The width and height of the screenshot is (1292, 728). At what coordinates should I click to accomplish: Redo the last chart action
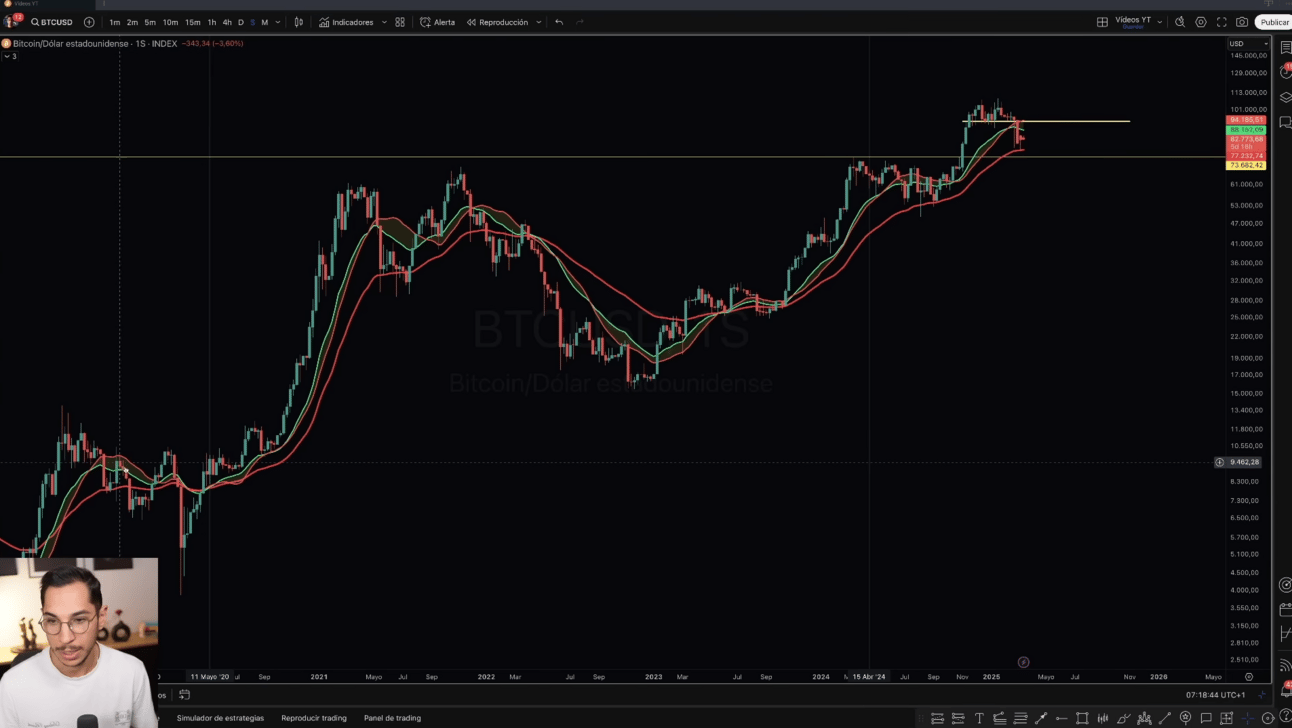pyautogui.click(x=580, y=22)
